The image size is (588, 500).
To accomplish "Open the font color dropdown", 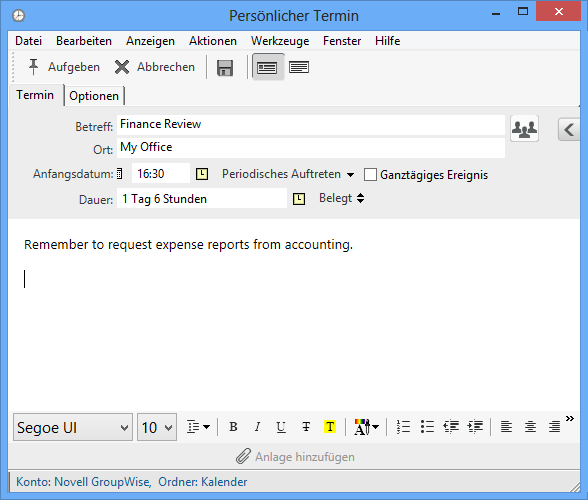I will tap(366, 427).
